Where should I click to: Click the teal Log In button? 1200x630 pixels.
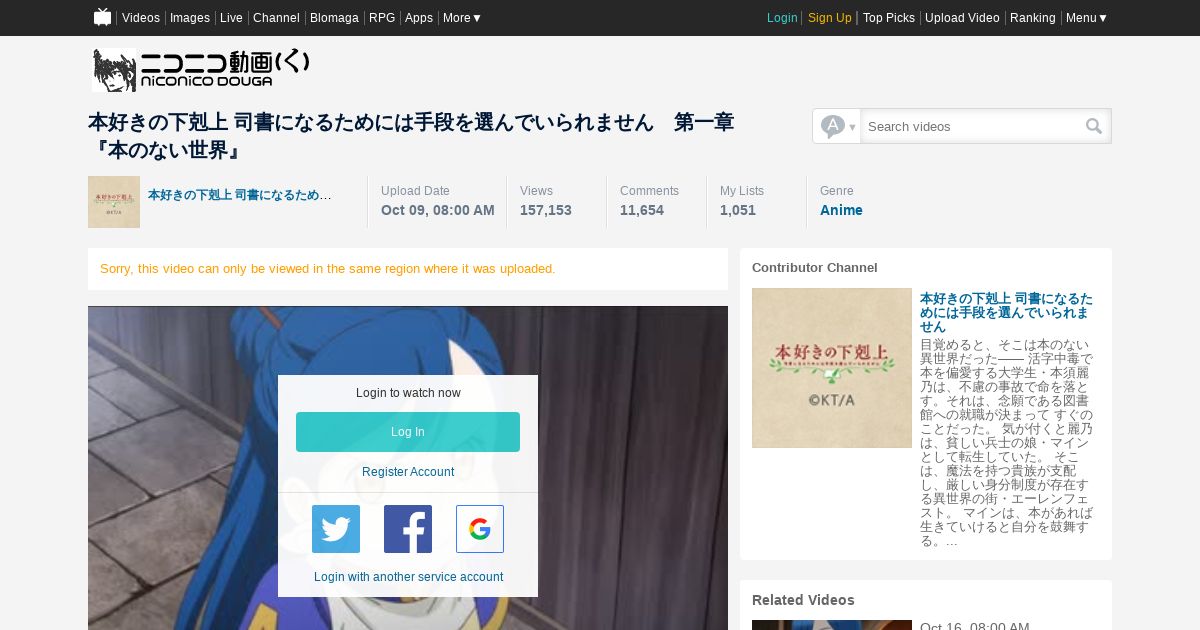pos(408,432)
